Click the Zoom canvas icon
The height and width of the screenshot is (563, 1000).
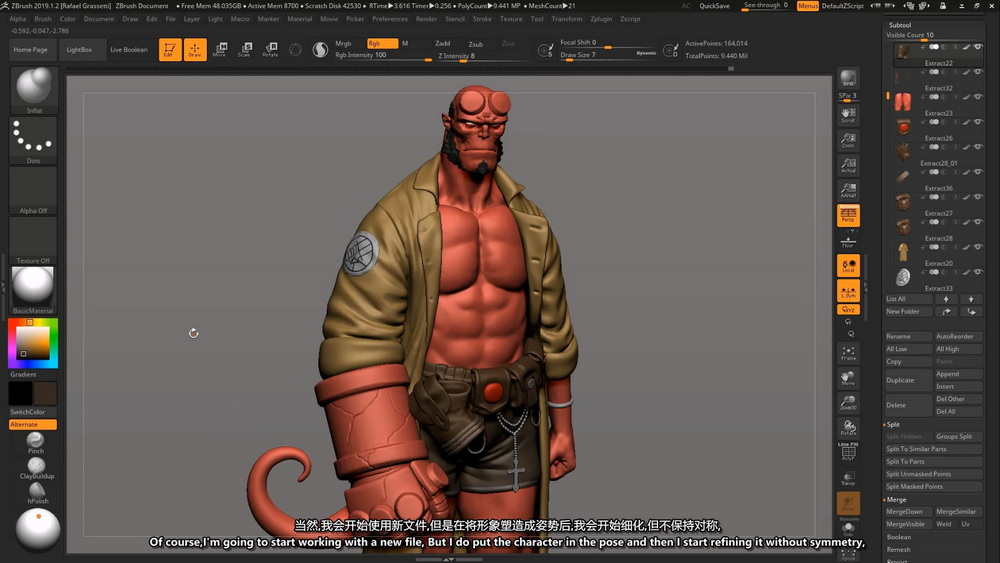coord(848,140)
